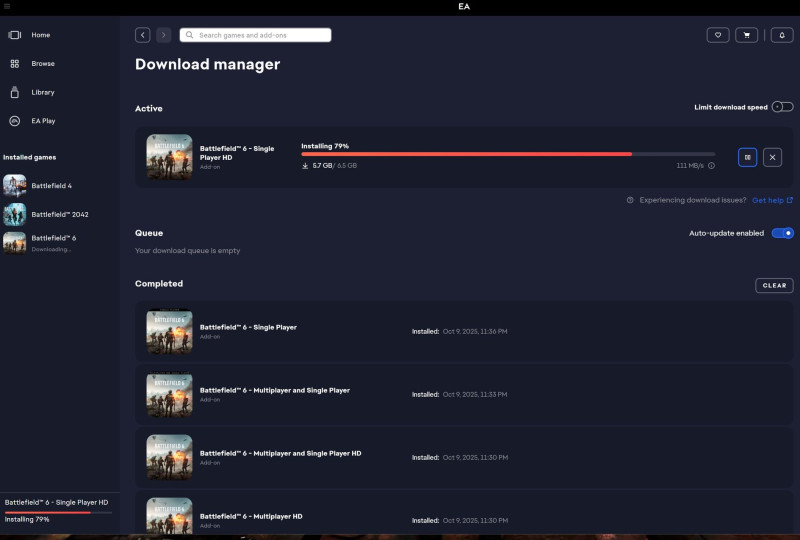Click the Multiplayer and Single Player HD thumbnail
The image size is (800, 540).
click(x=169, y=457)
